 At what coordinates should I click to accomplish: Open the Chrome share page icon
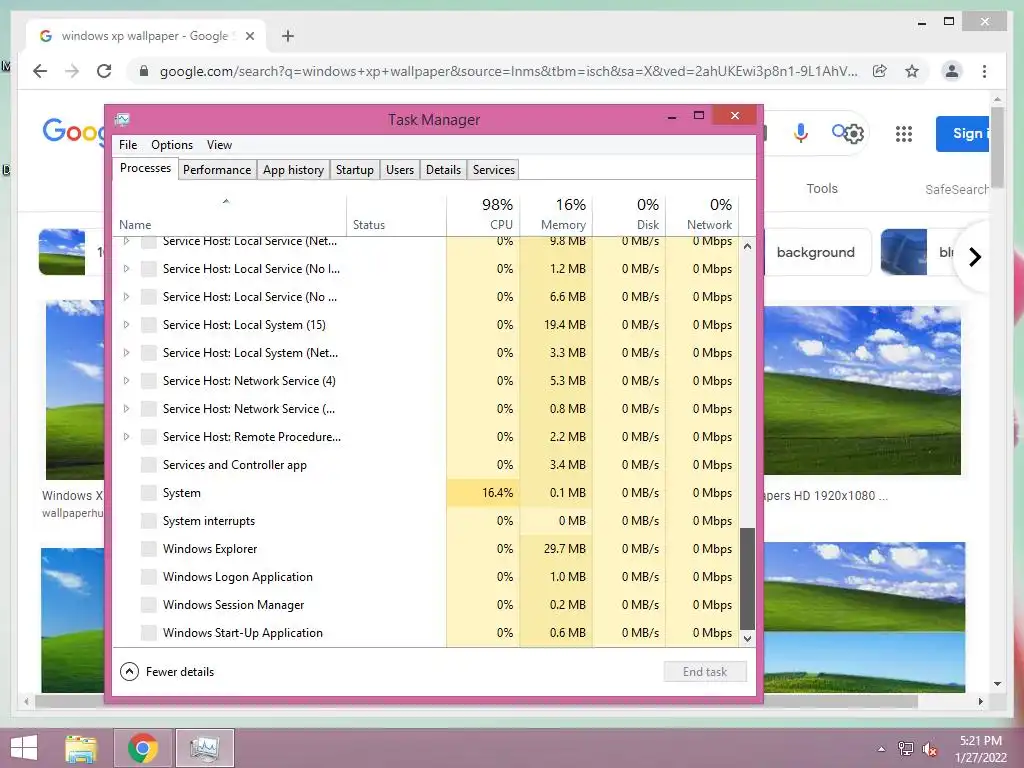(880, 71)
